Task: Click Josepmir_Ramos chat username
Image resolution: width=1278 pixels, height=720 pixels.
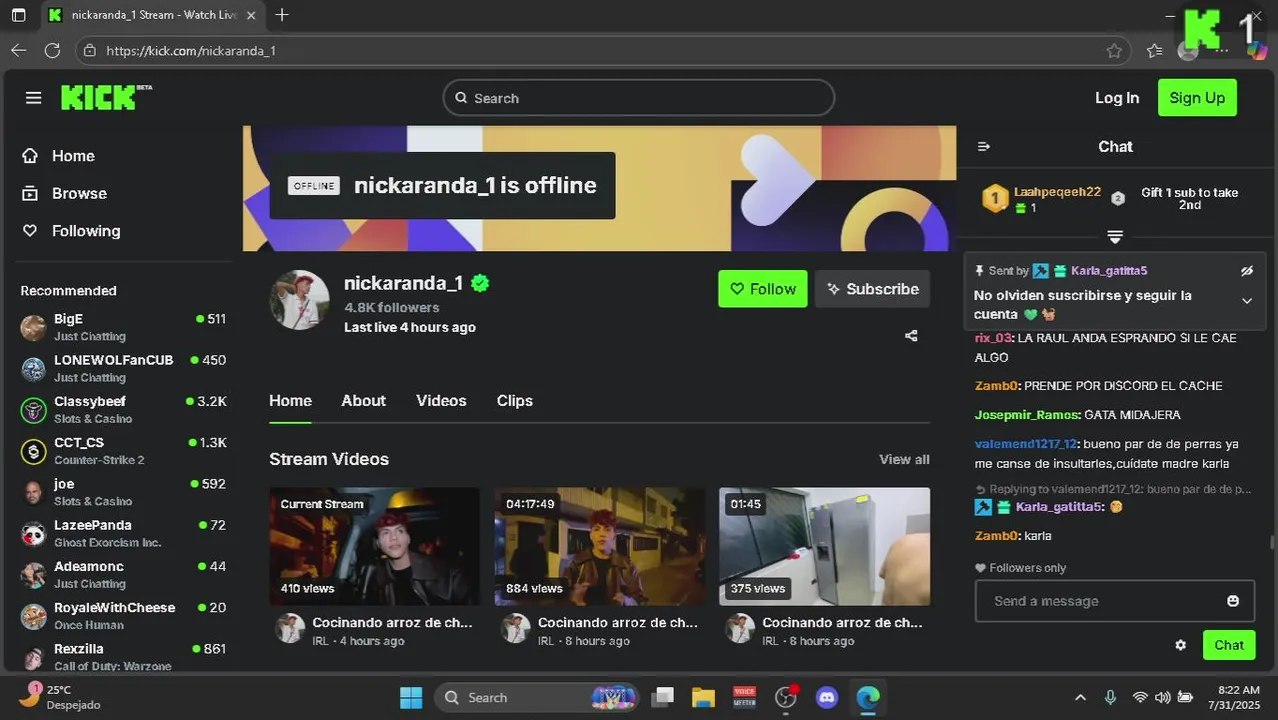Action: tap(1027, 415)
